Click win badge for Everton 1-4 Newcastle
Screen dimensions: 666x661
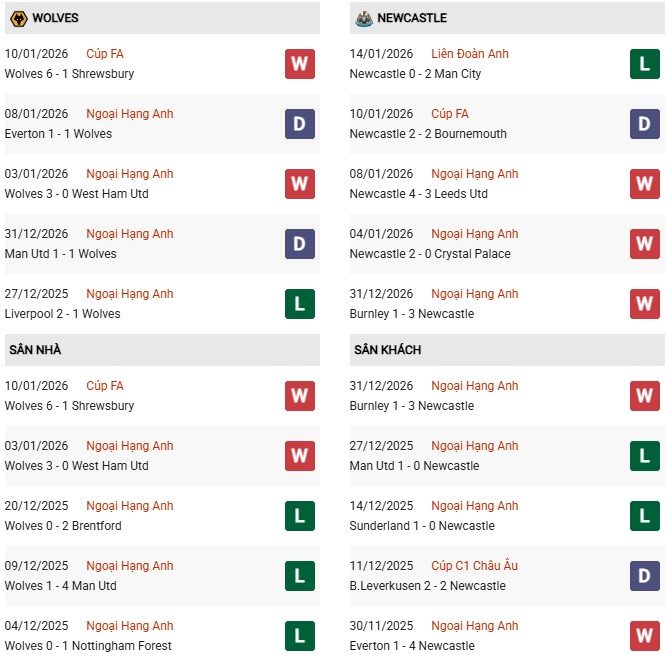click(x=644, y=636)
